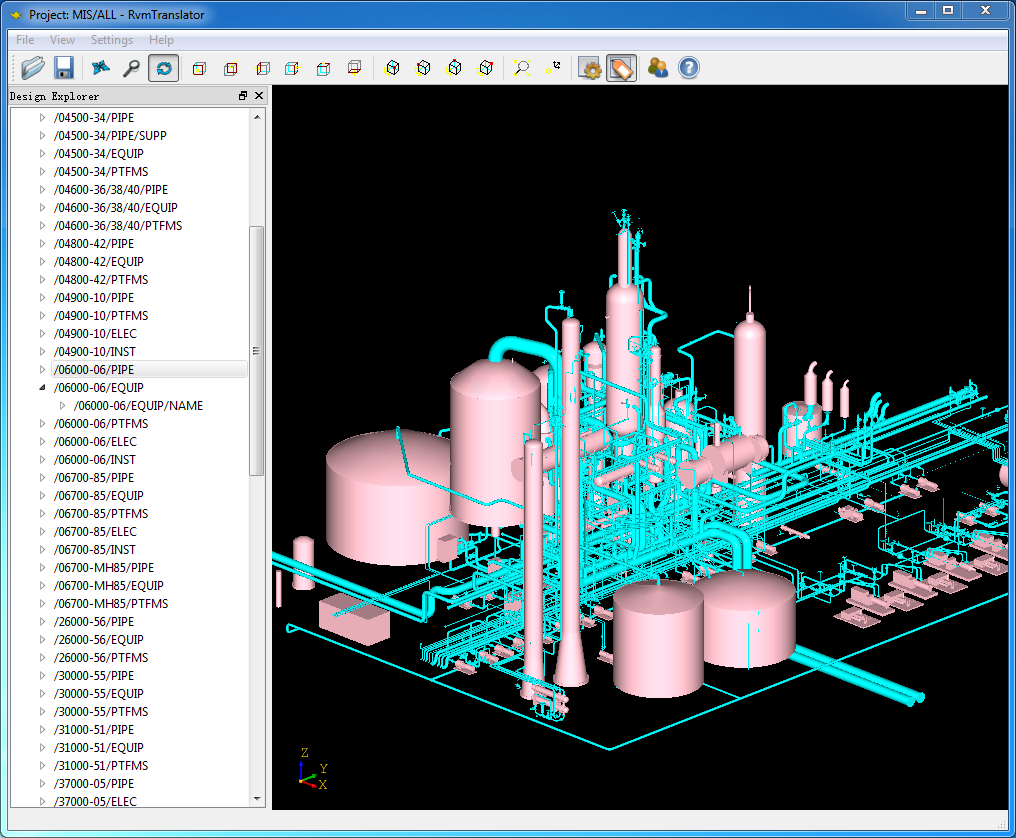Select /26000-56/PIPE in Design Explorer
Viewport: 1016px width, 838px height.
tap(94, 622)
